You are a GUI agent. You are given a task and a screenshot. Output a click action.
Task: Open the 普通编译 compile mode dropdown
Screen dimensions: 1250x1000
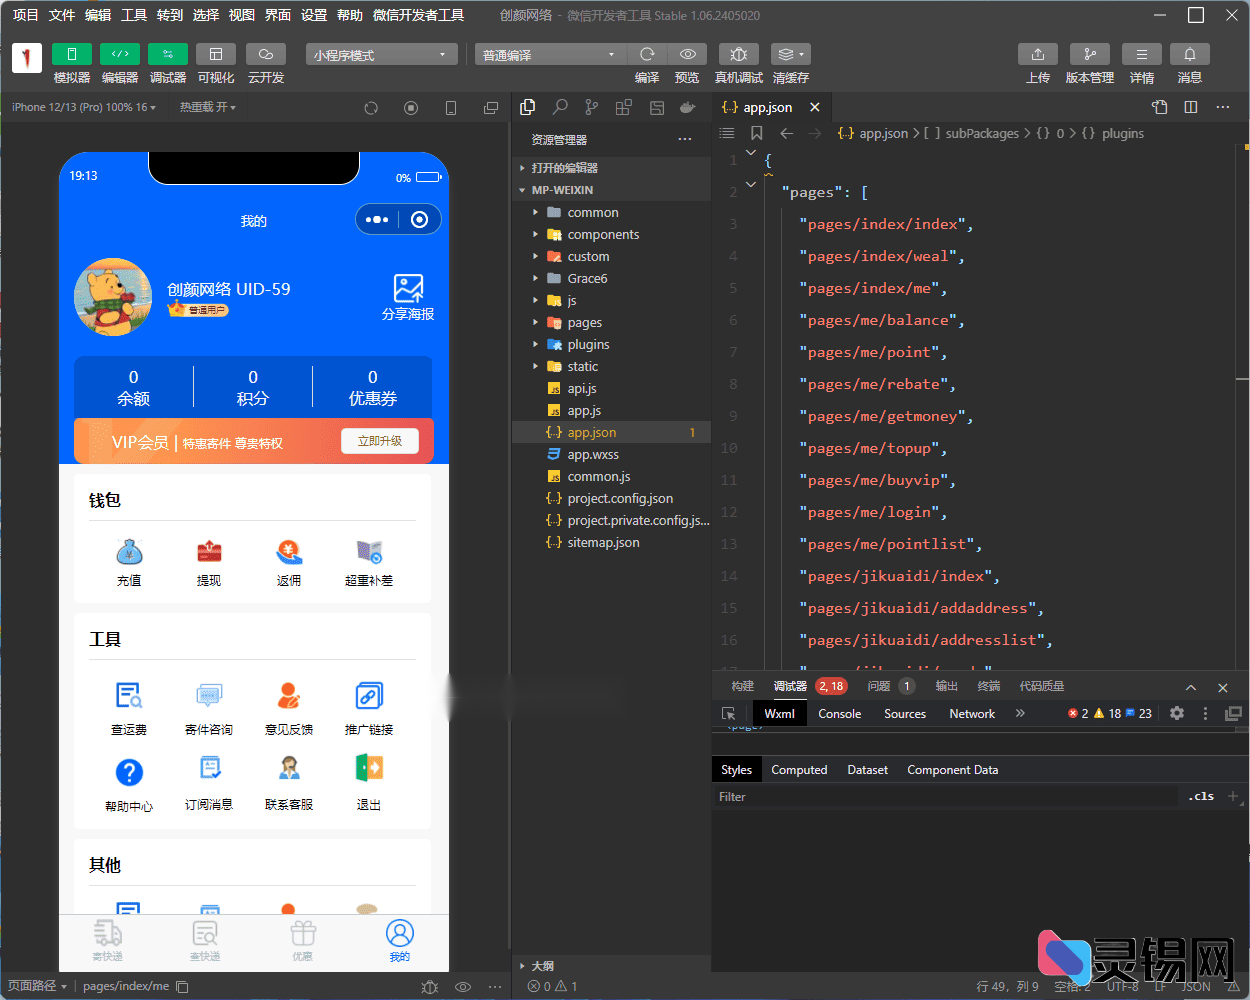pos(548,55)
